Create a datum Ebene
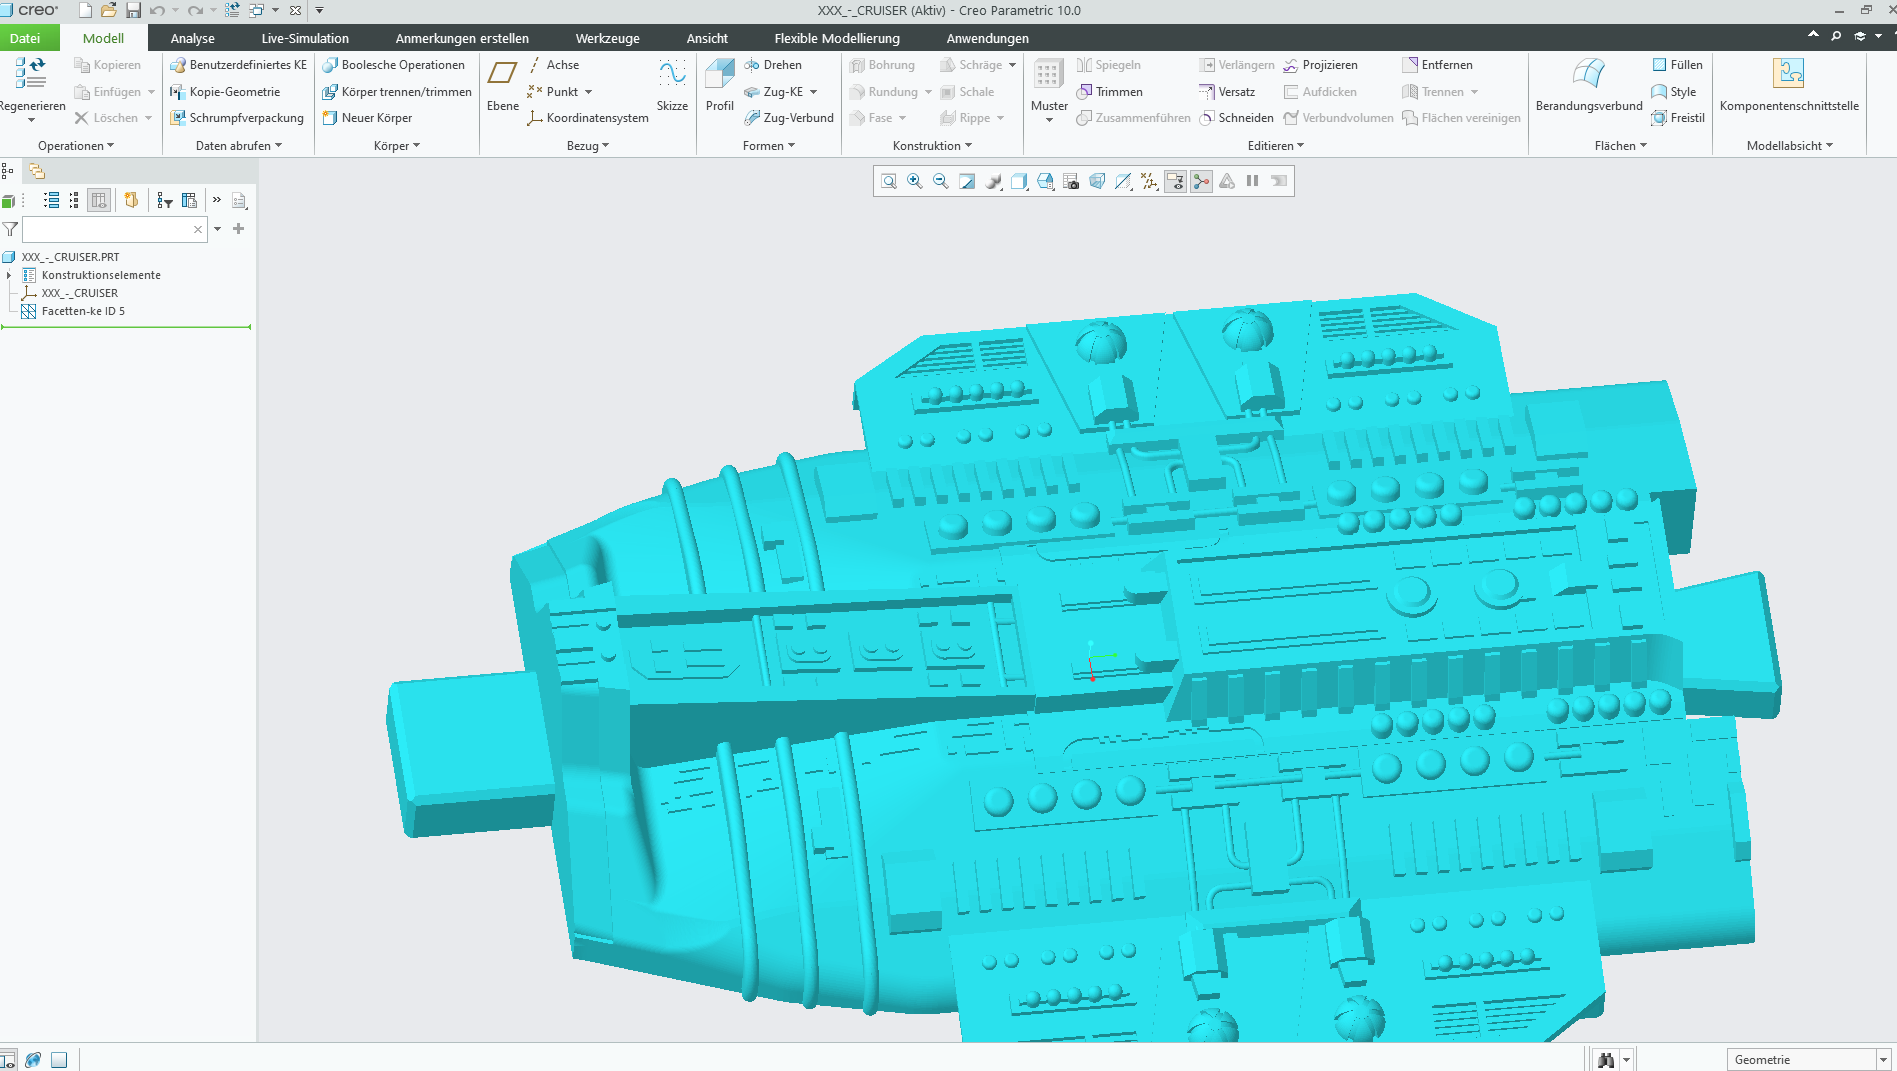The width and height of the screenshot is (1897, 1071). (x=502, y=84)
